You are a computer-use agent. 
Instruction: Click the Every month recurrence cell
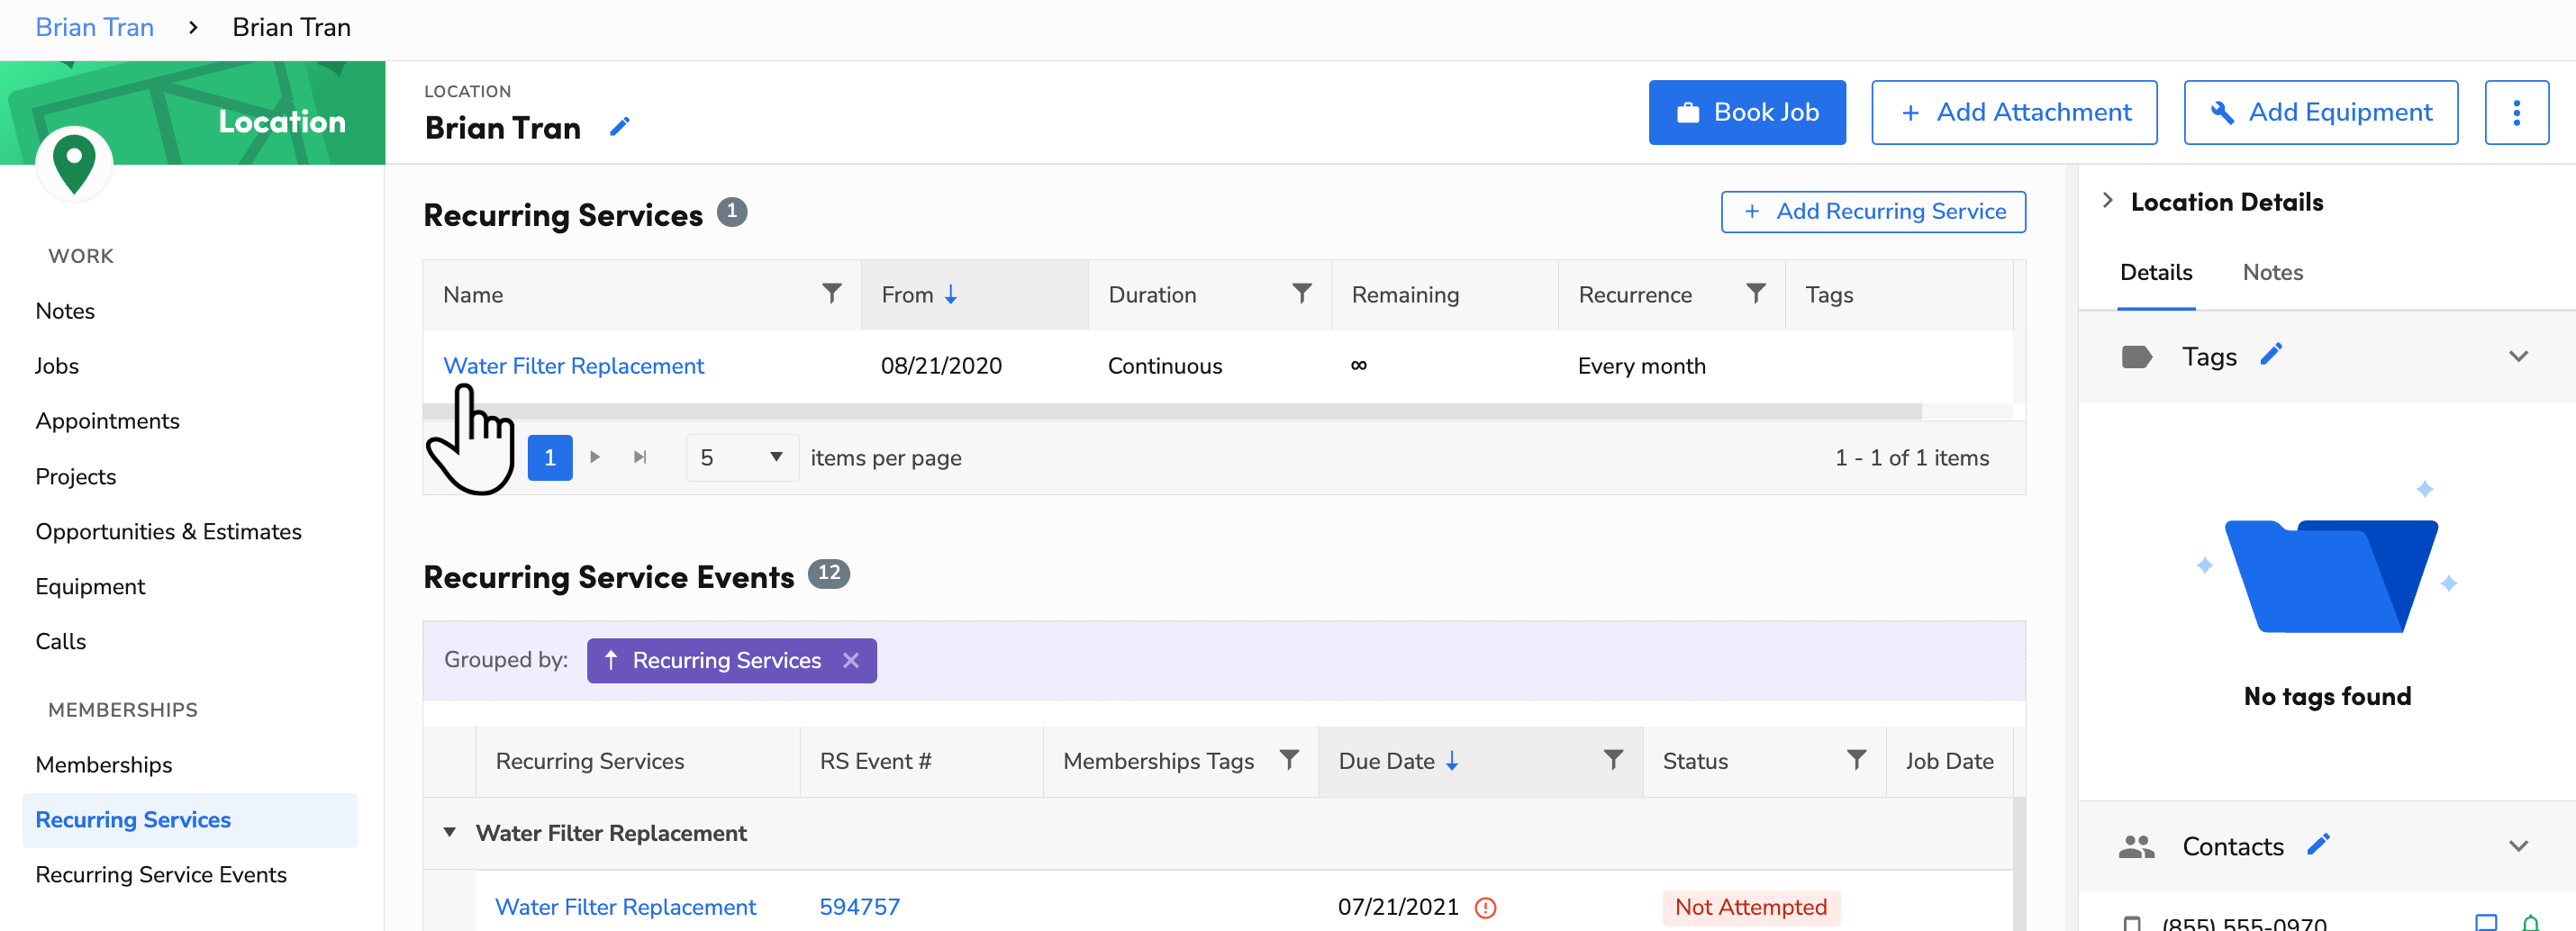point(1641,366)
